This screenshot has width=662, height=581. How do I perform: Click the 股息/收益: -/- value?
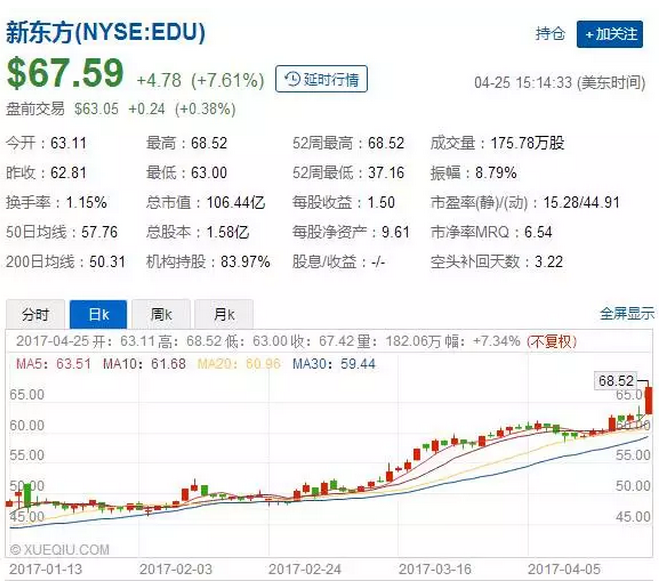(x=378, y=262)
